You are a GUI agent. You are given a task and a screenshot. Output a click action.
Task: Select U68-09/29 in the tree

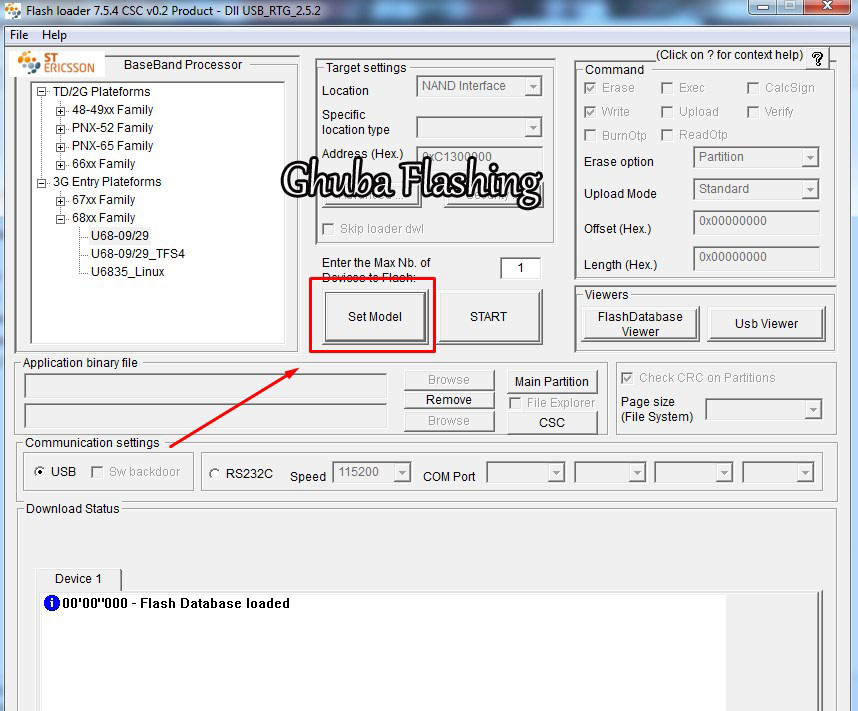click(x=120, y=236)
